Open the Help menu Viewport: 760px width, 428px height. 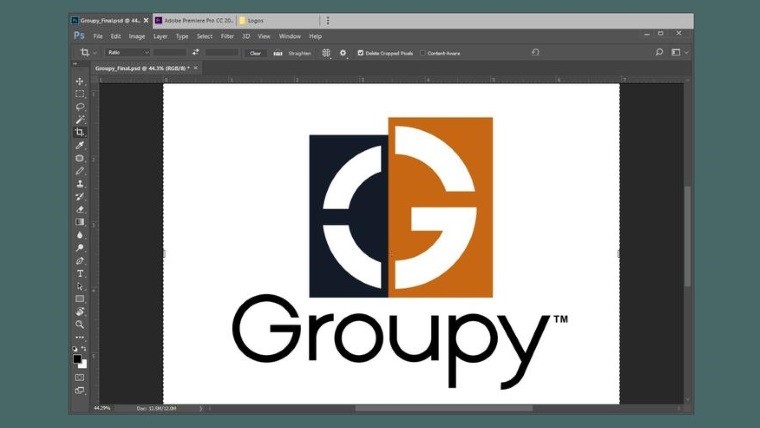click(x=316, y=36)
